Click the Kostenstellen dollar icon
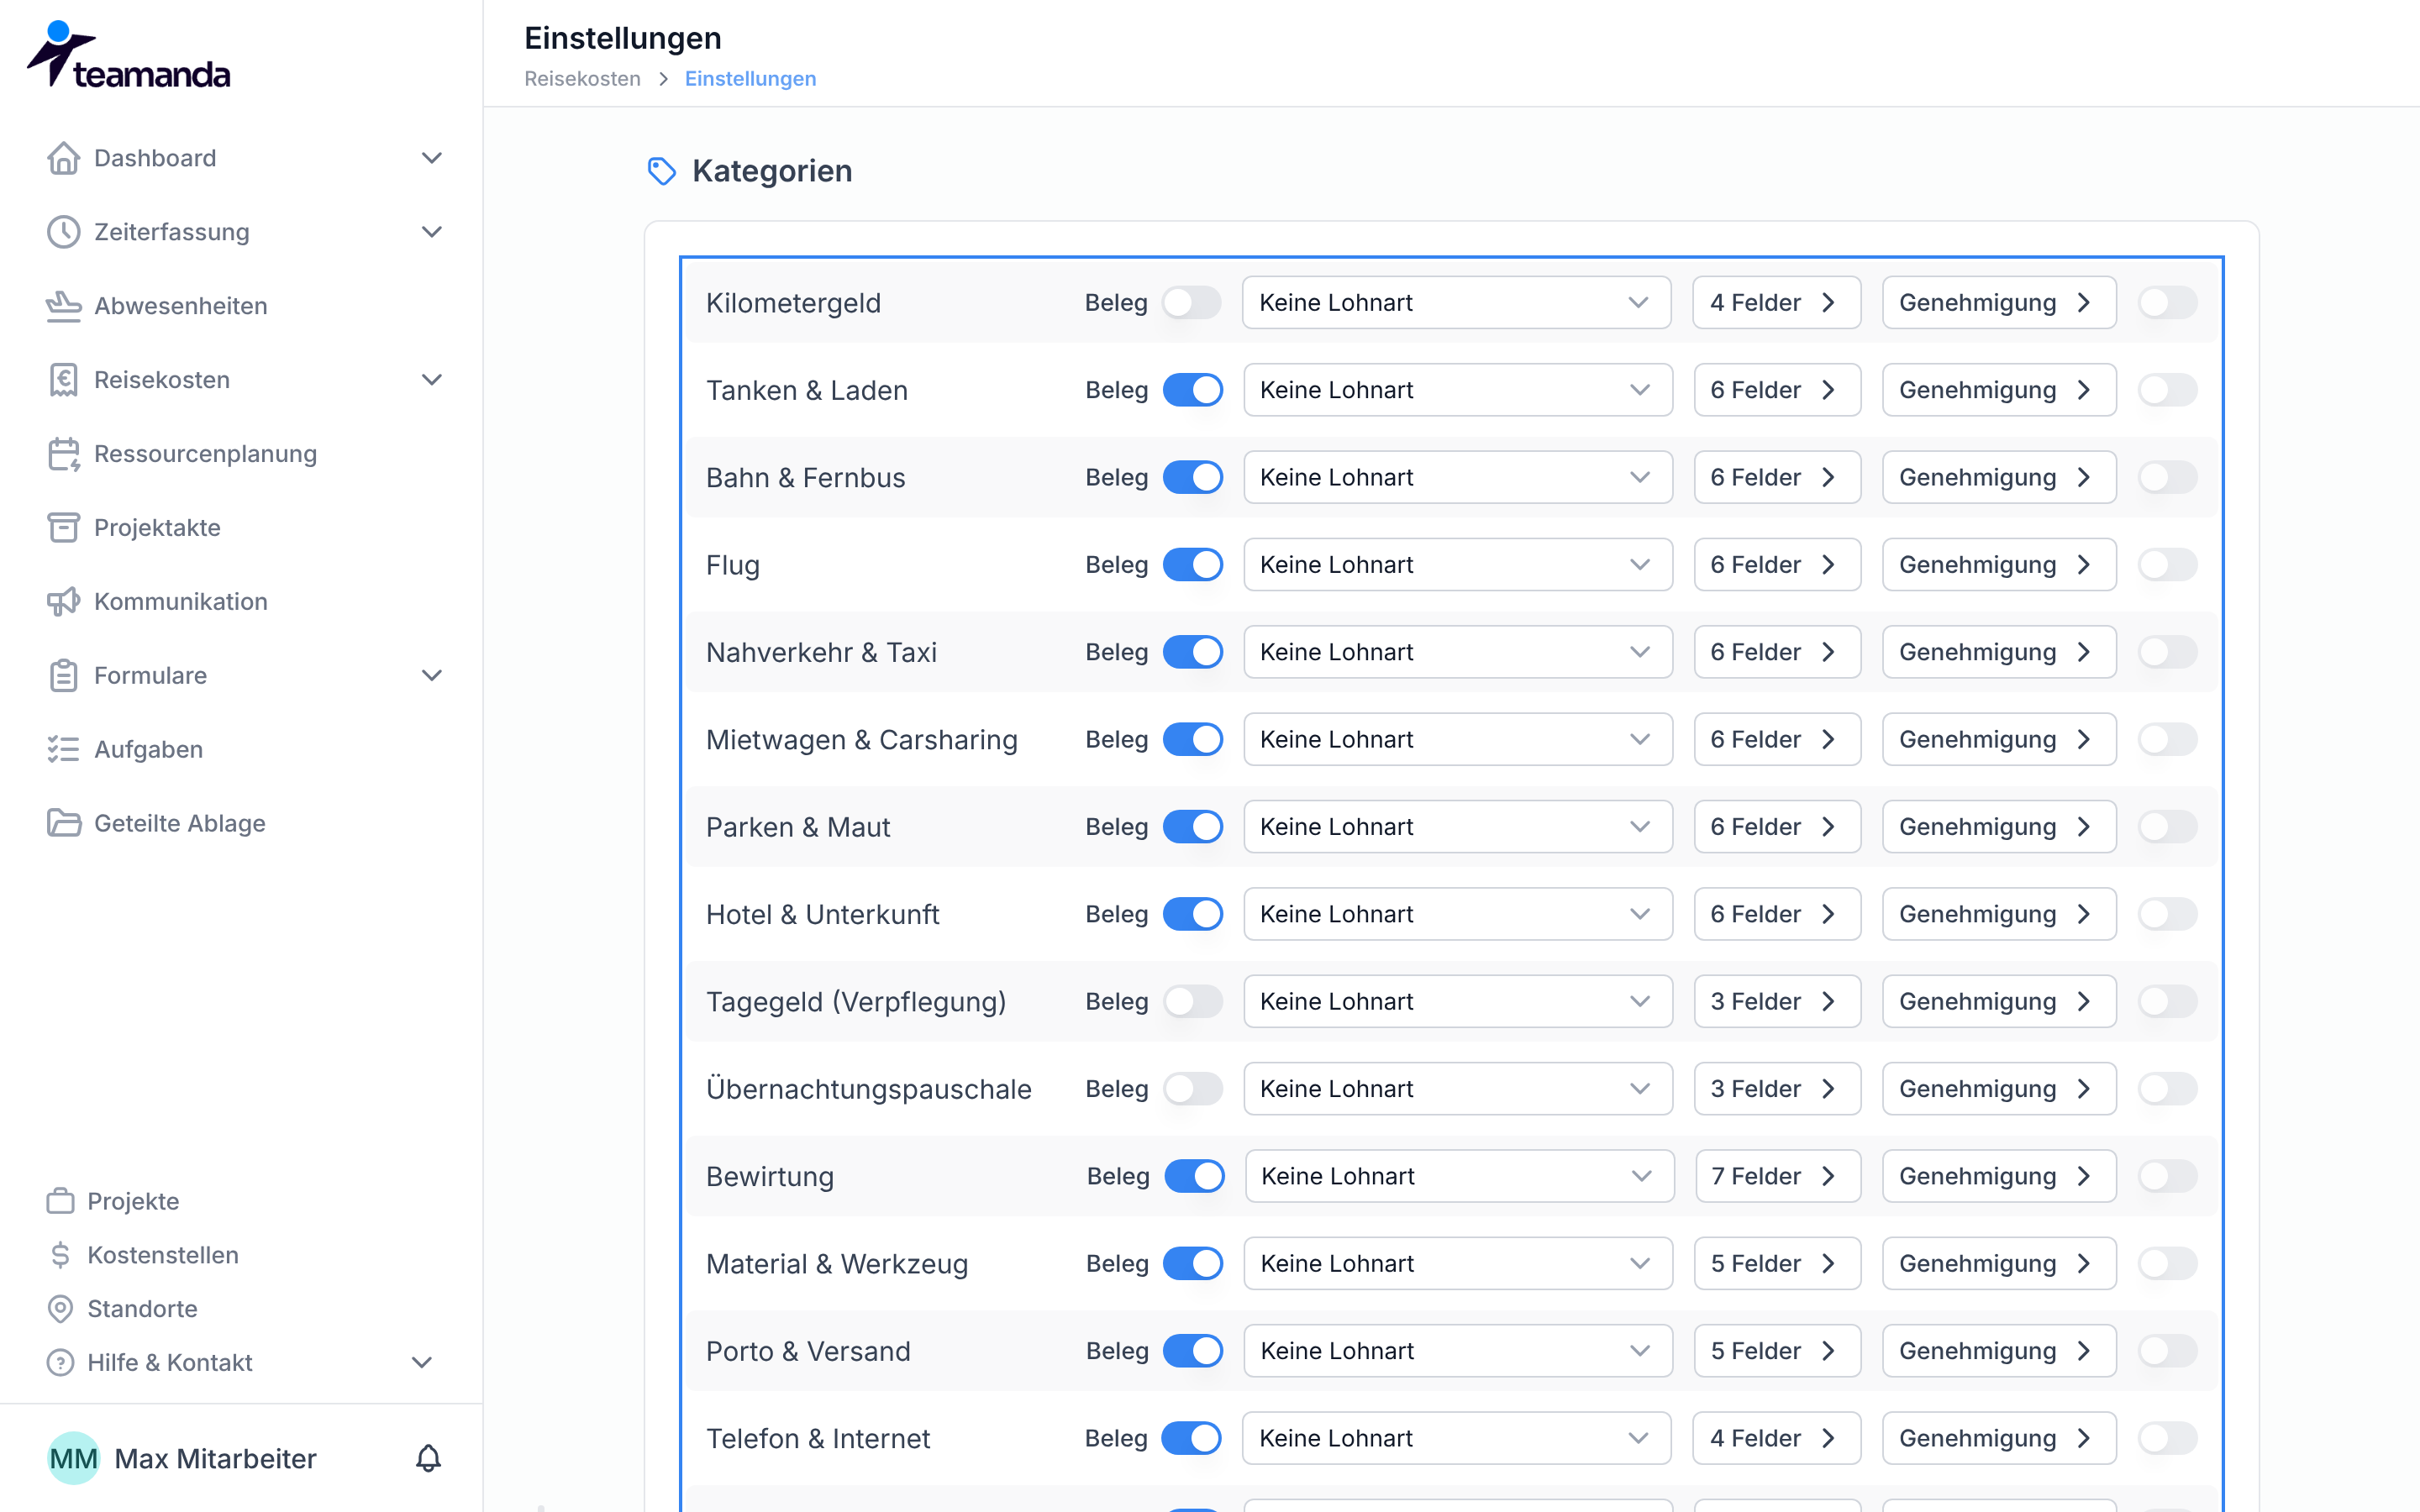Screen dimensions: 2420x1512 click(x=60, y=1255)
